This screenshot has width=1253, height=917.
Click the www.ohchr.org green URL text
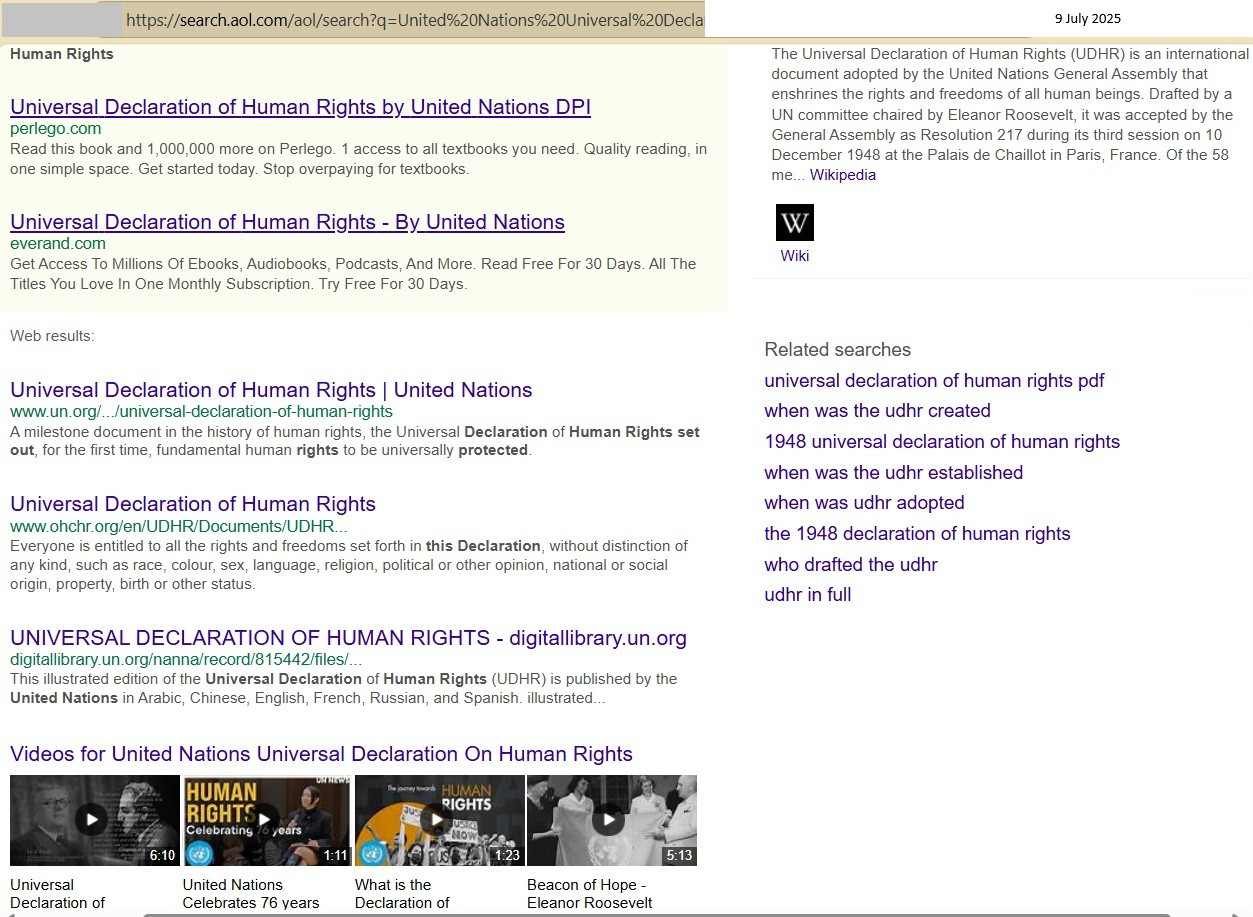pos(179,526)
